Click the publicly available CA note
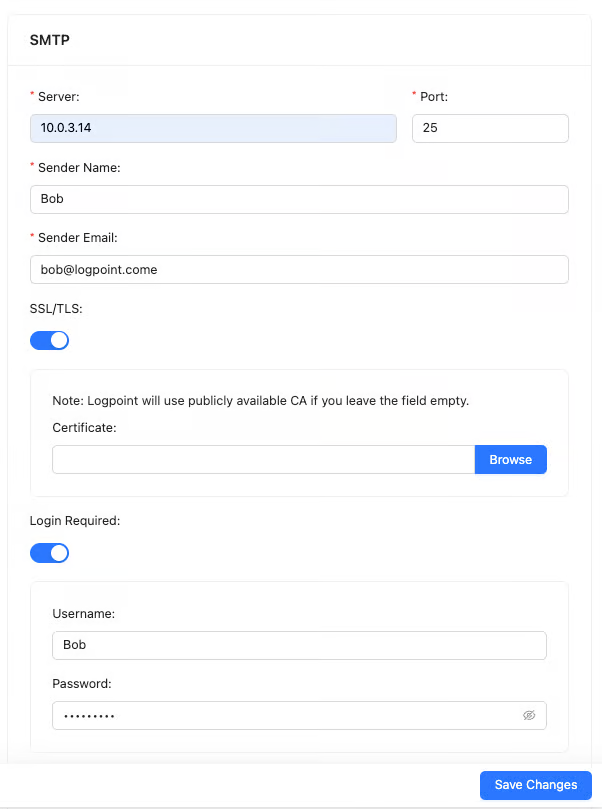 click(x=261, y=401)
